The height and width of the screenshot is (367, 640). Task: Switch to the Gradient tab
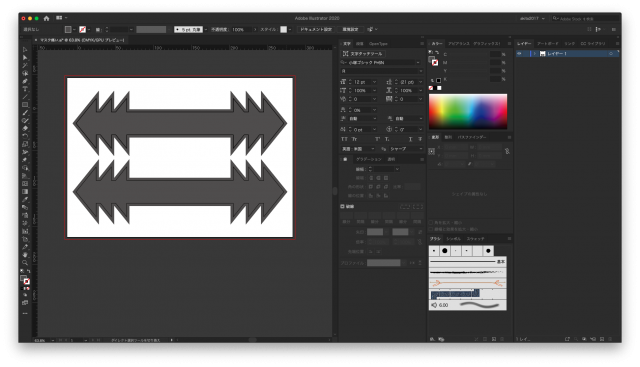tap(369, 159)
